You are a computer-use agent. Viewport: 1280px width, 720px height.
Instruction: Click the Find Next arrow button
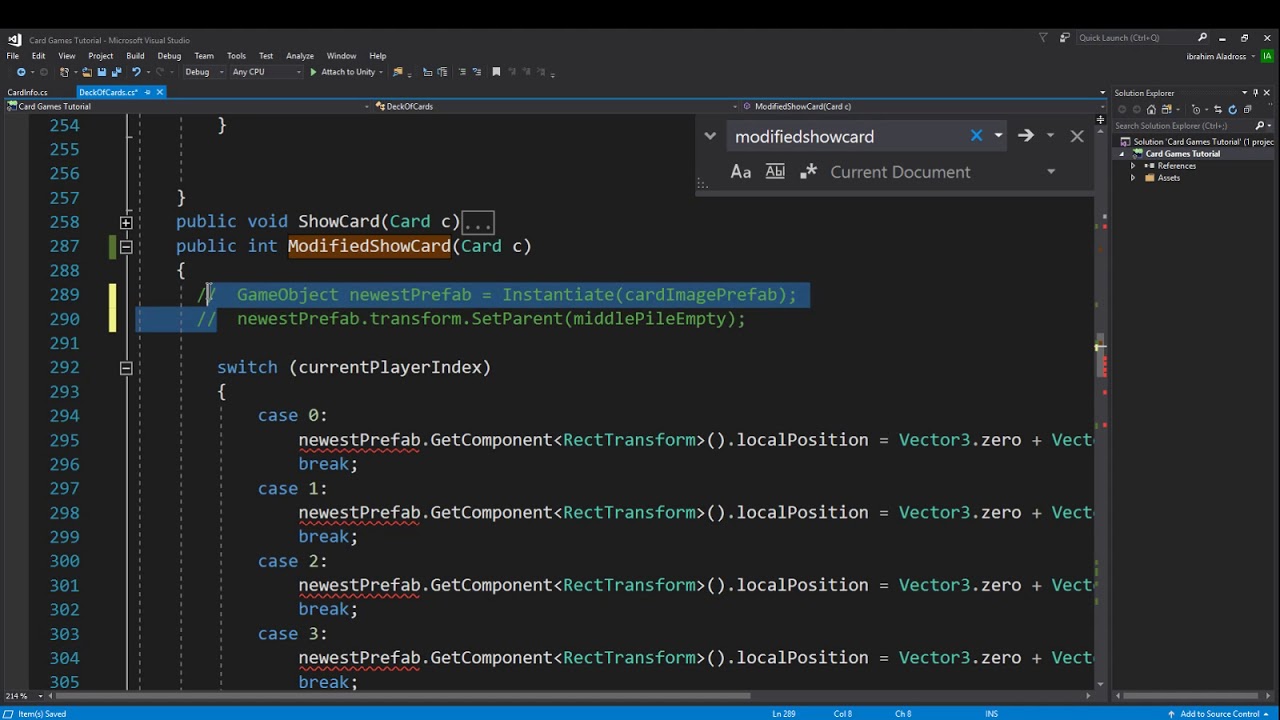point(1025,136)
